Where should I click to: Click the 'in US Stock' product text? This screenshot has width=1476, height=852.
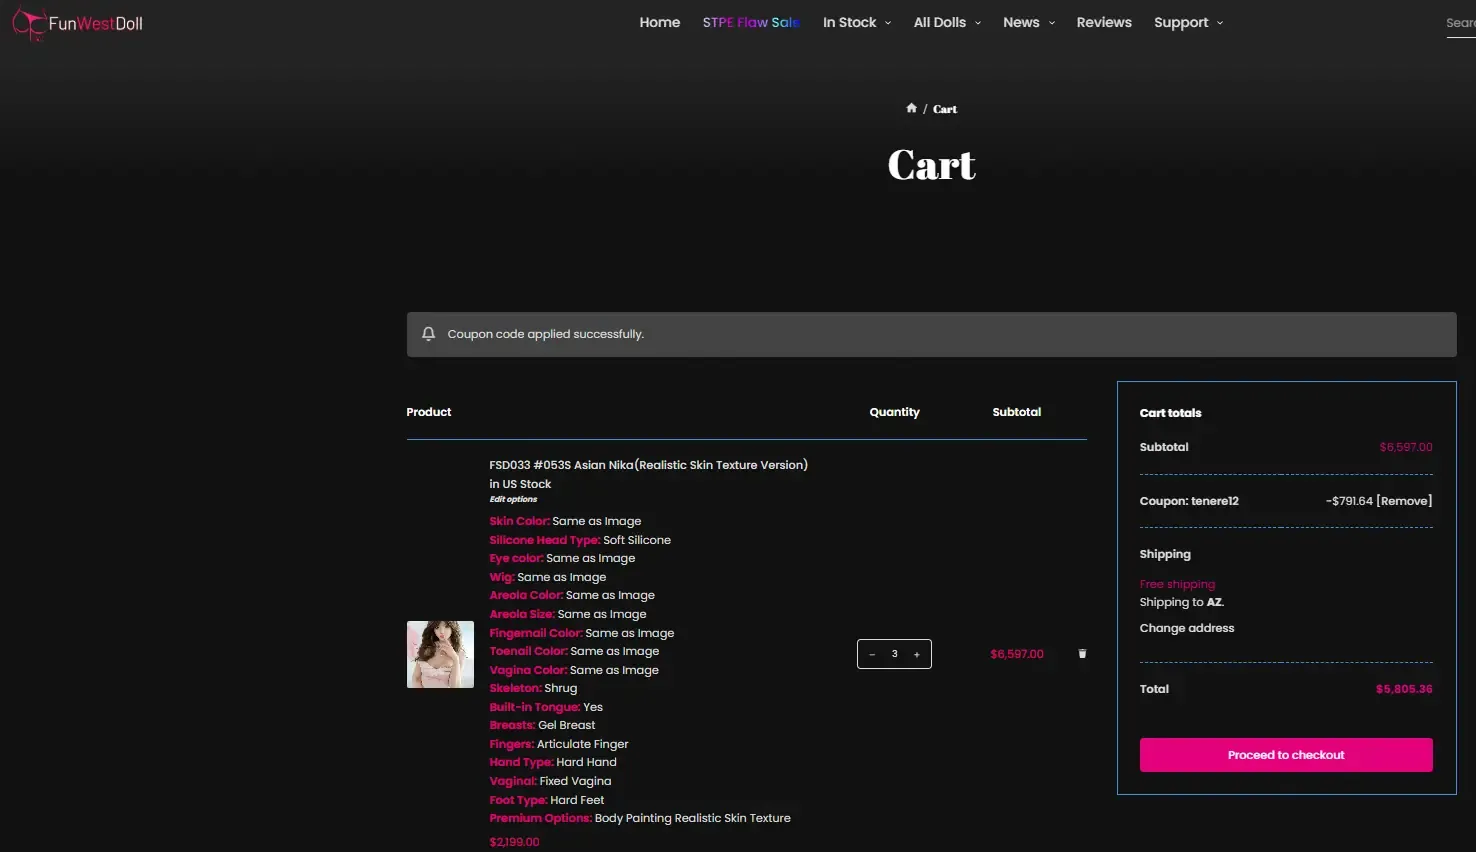(x=520, y=484)
